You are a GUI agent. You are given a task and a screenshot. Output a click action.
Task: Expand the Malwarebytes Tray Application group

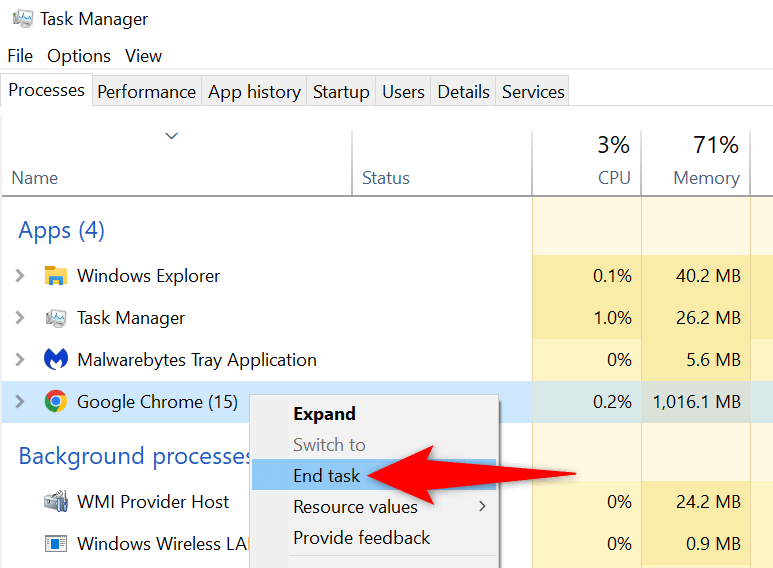tap(20, 360)
